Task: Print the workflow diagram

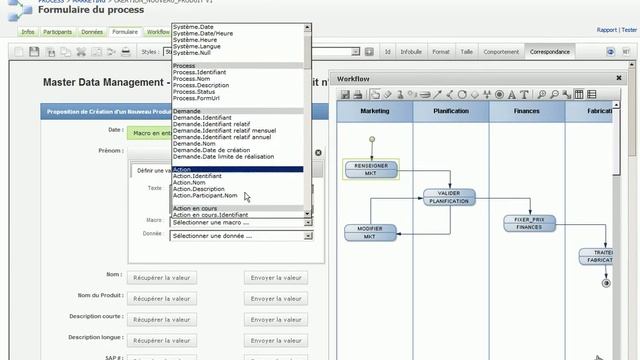Action: [358, 95]
